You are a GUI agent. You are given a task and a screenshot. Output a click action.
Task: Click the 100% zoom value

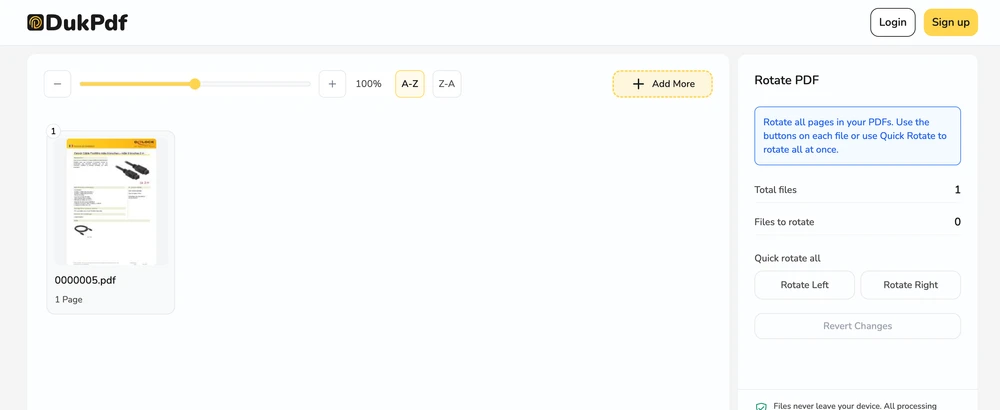[x=369, y=84]
